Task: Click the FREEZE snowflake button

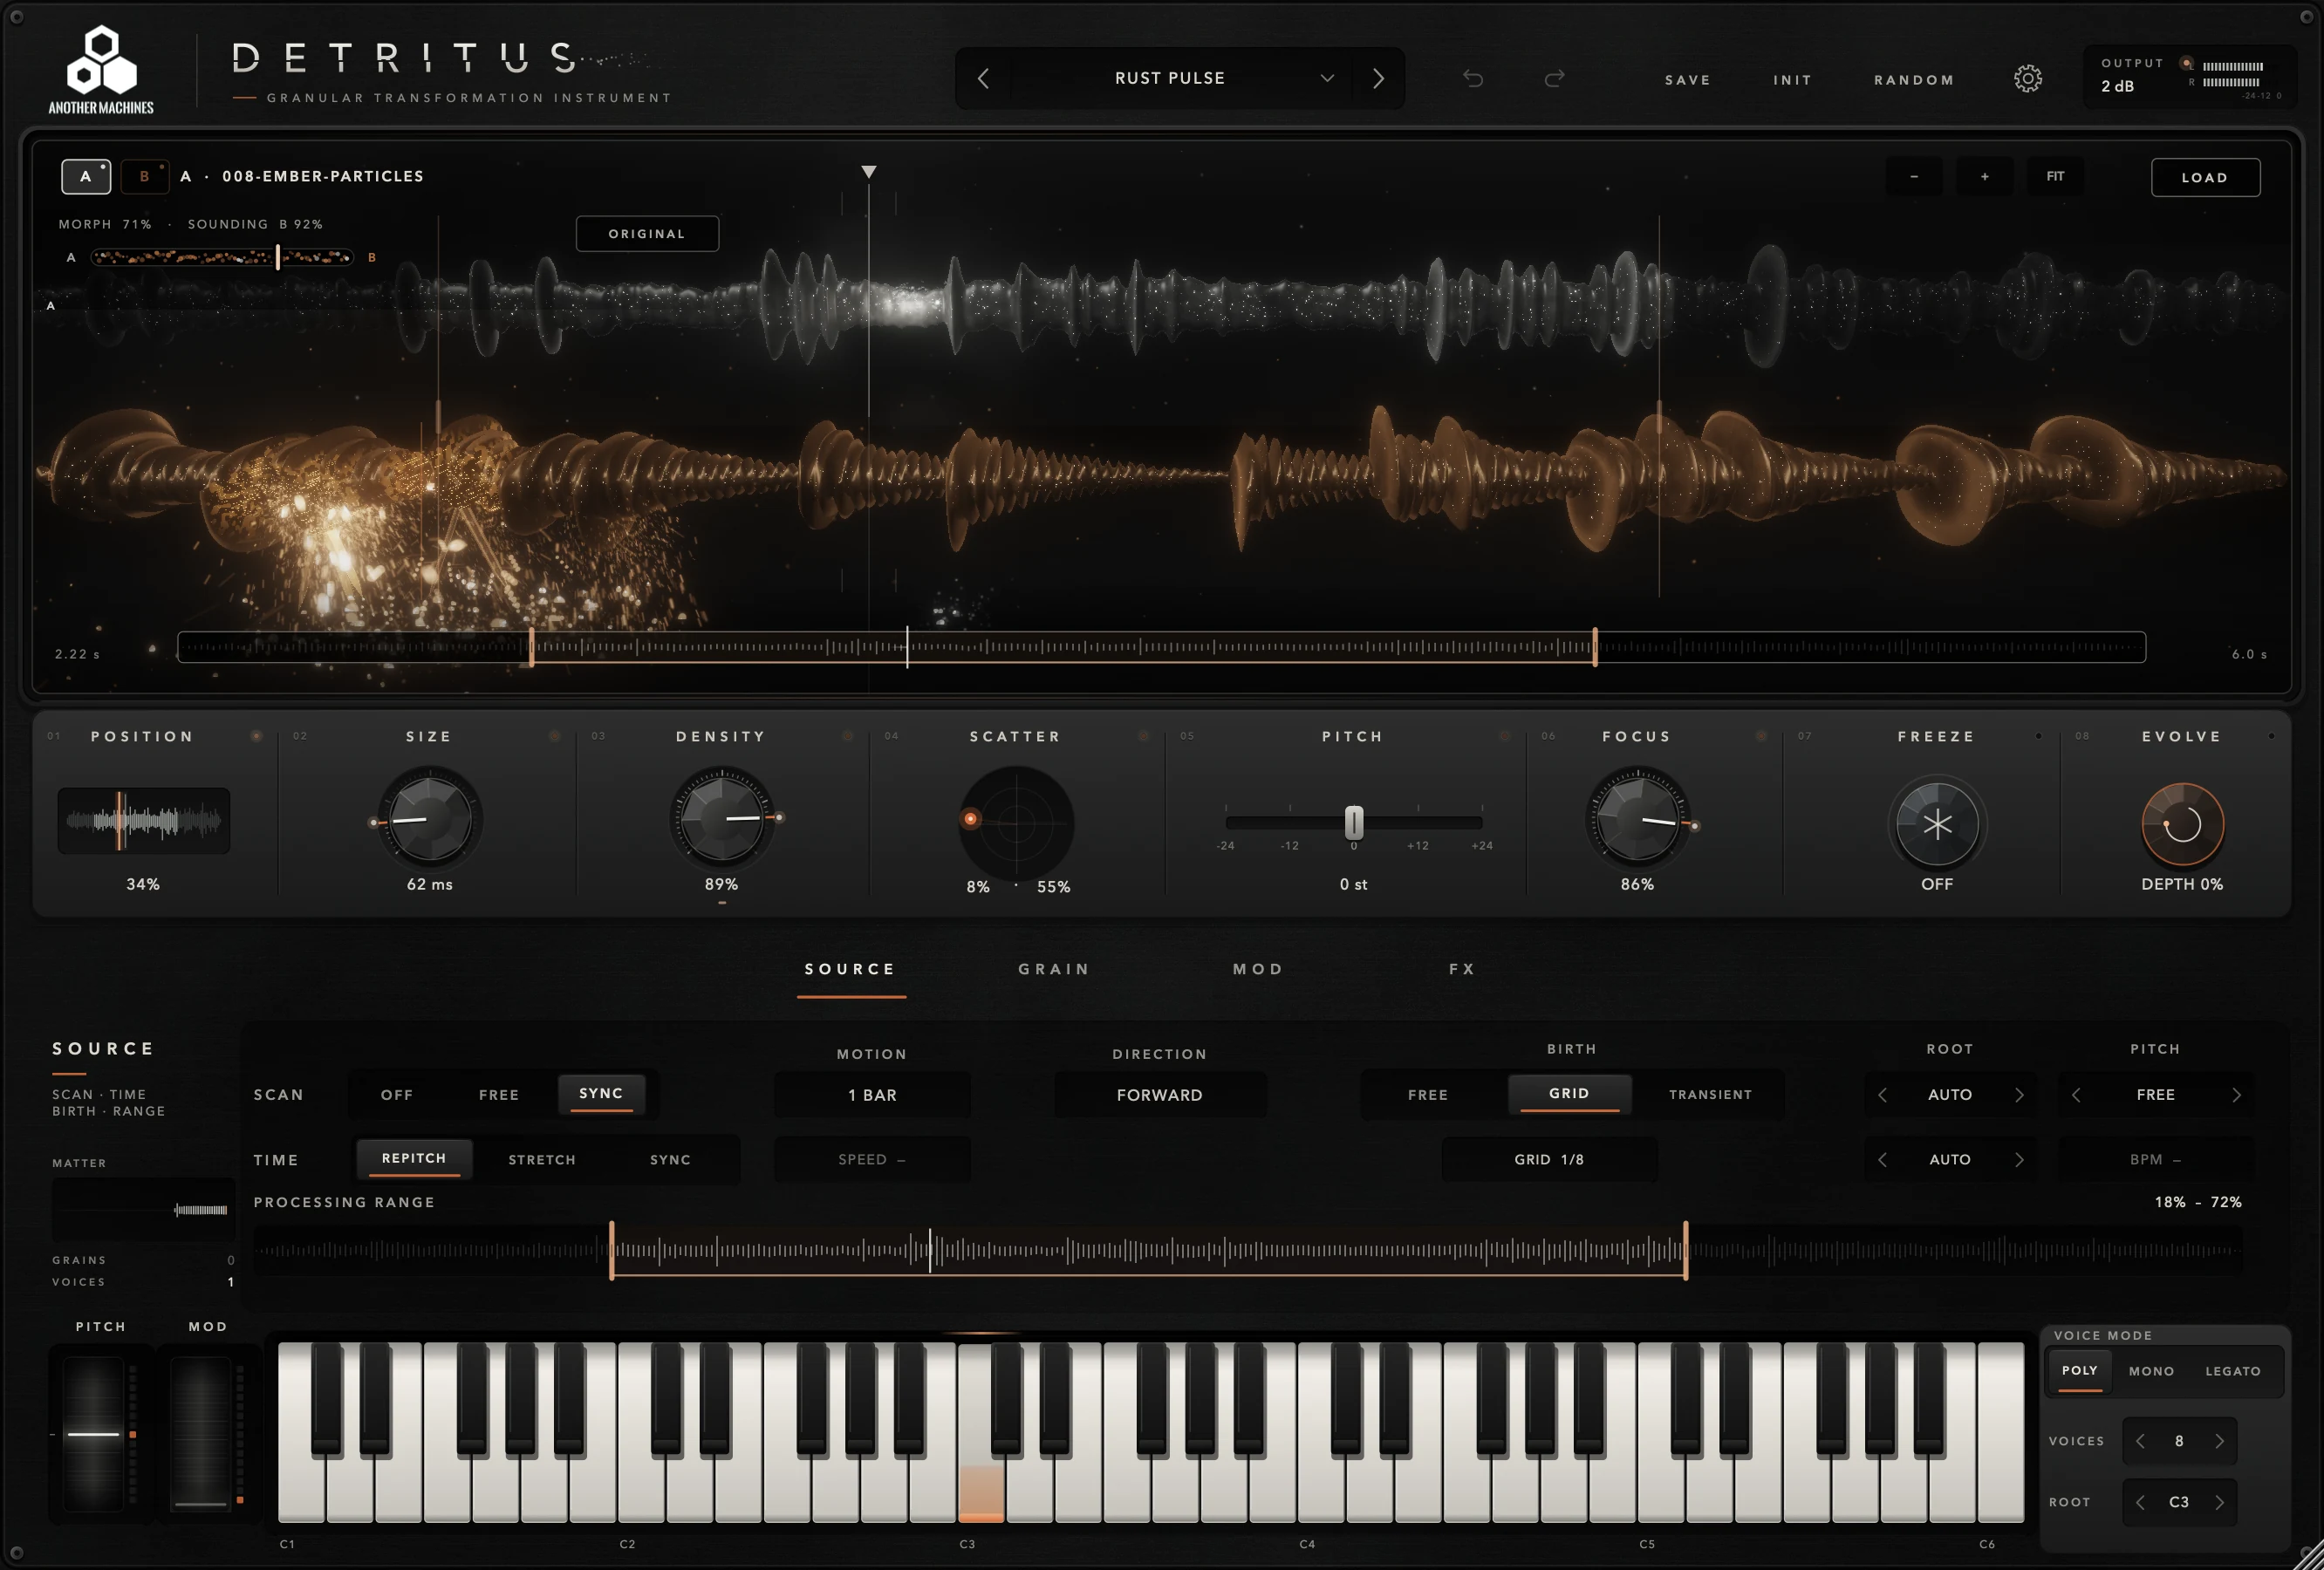Action: tap(1937, 824)
